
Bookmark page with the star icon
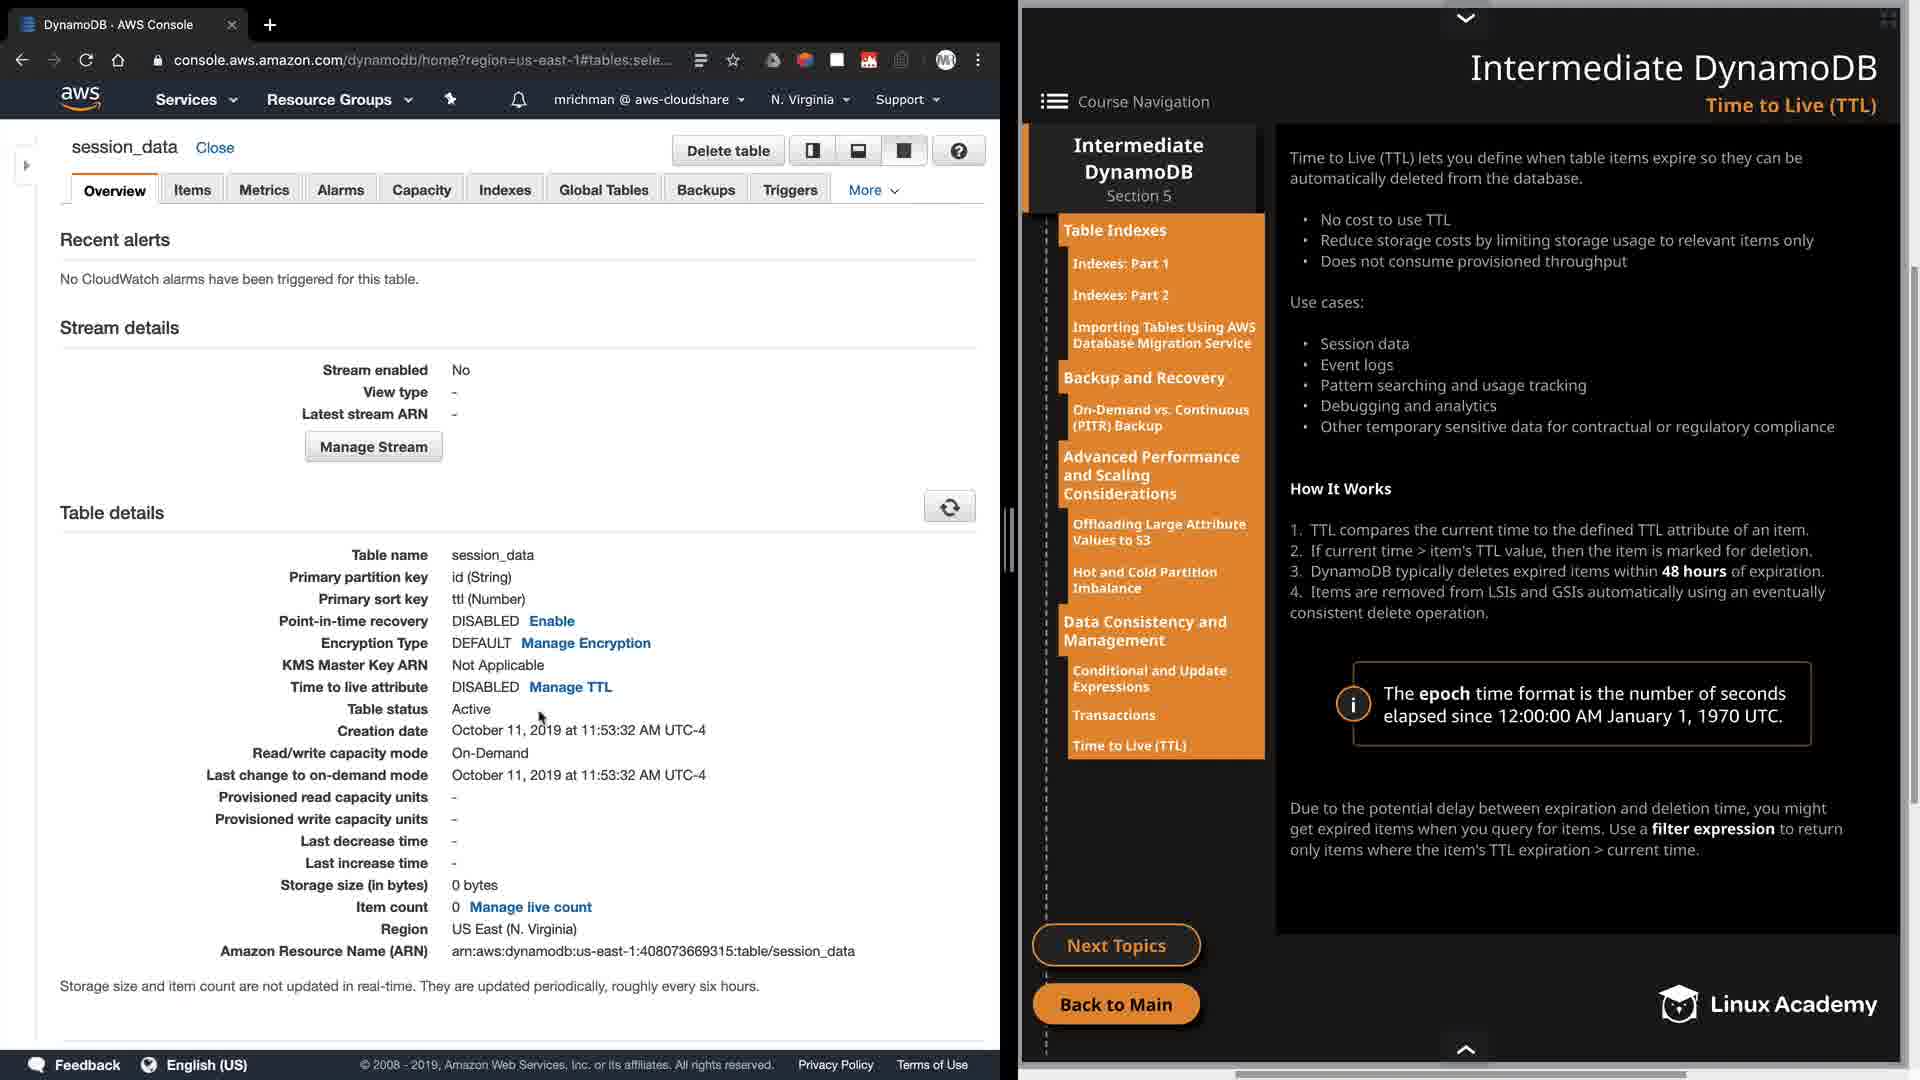pyautogui.click(x=733, y=60)
